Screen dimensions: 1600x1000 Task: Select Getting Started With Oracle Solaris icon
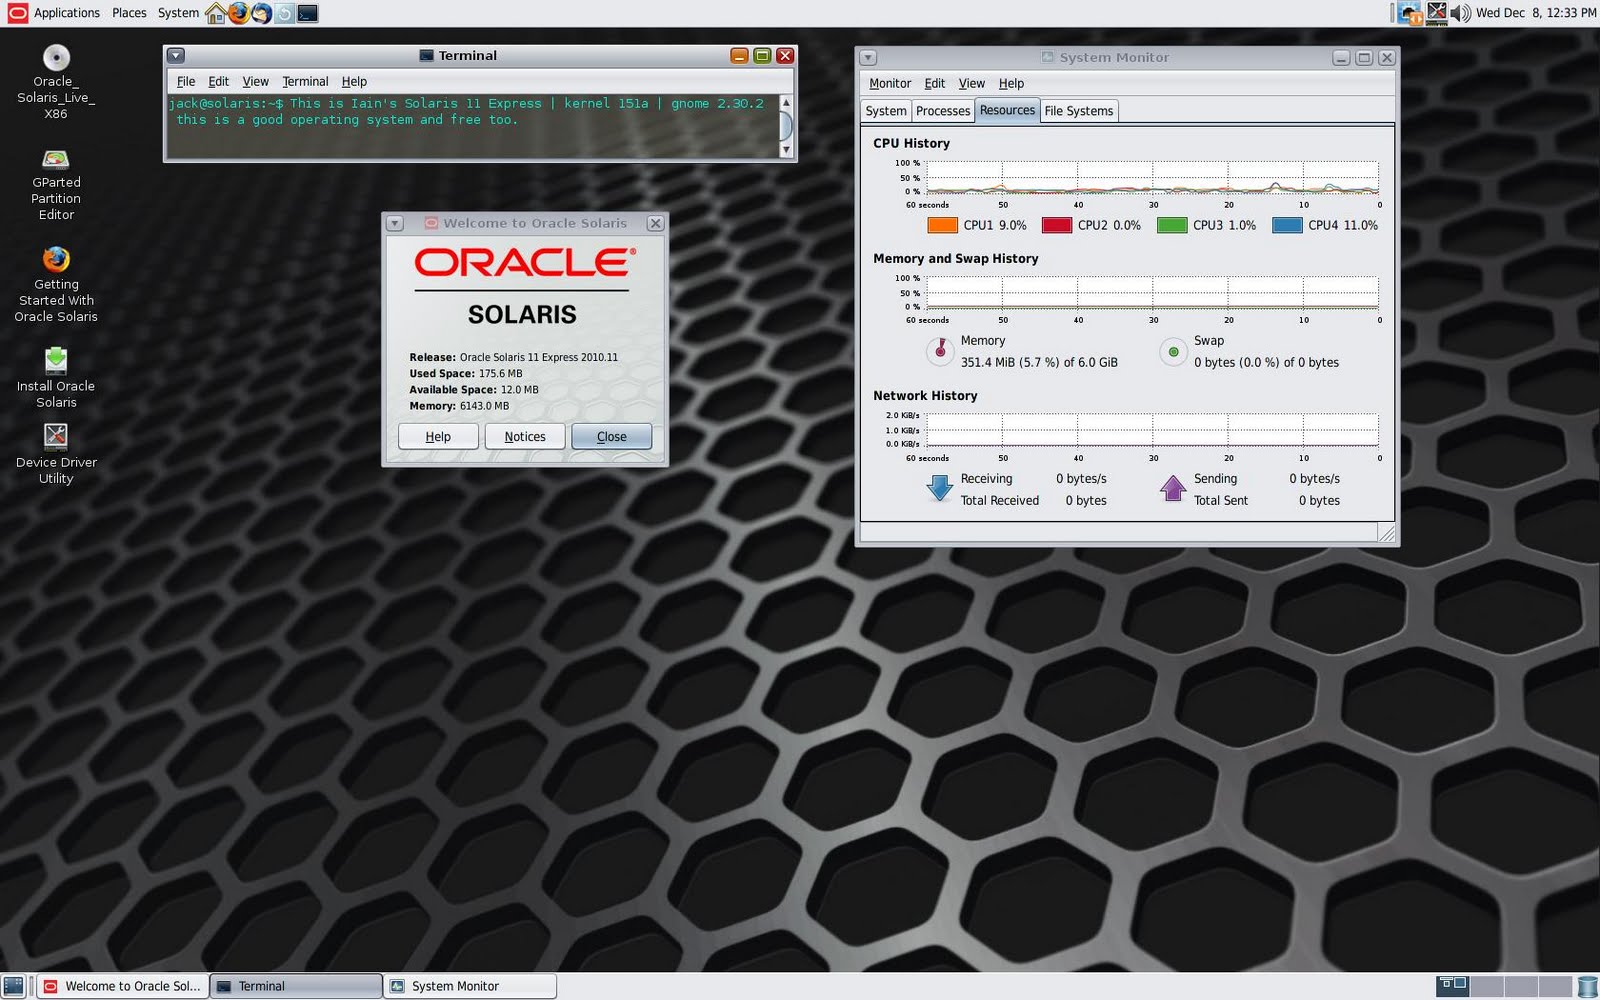click(56, 285)
